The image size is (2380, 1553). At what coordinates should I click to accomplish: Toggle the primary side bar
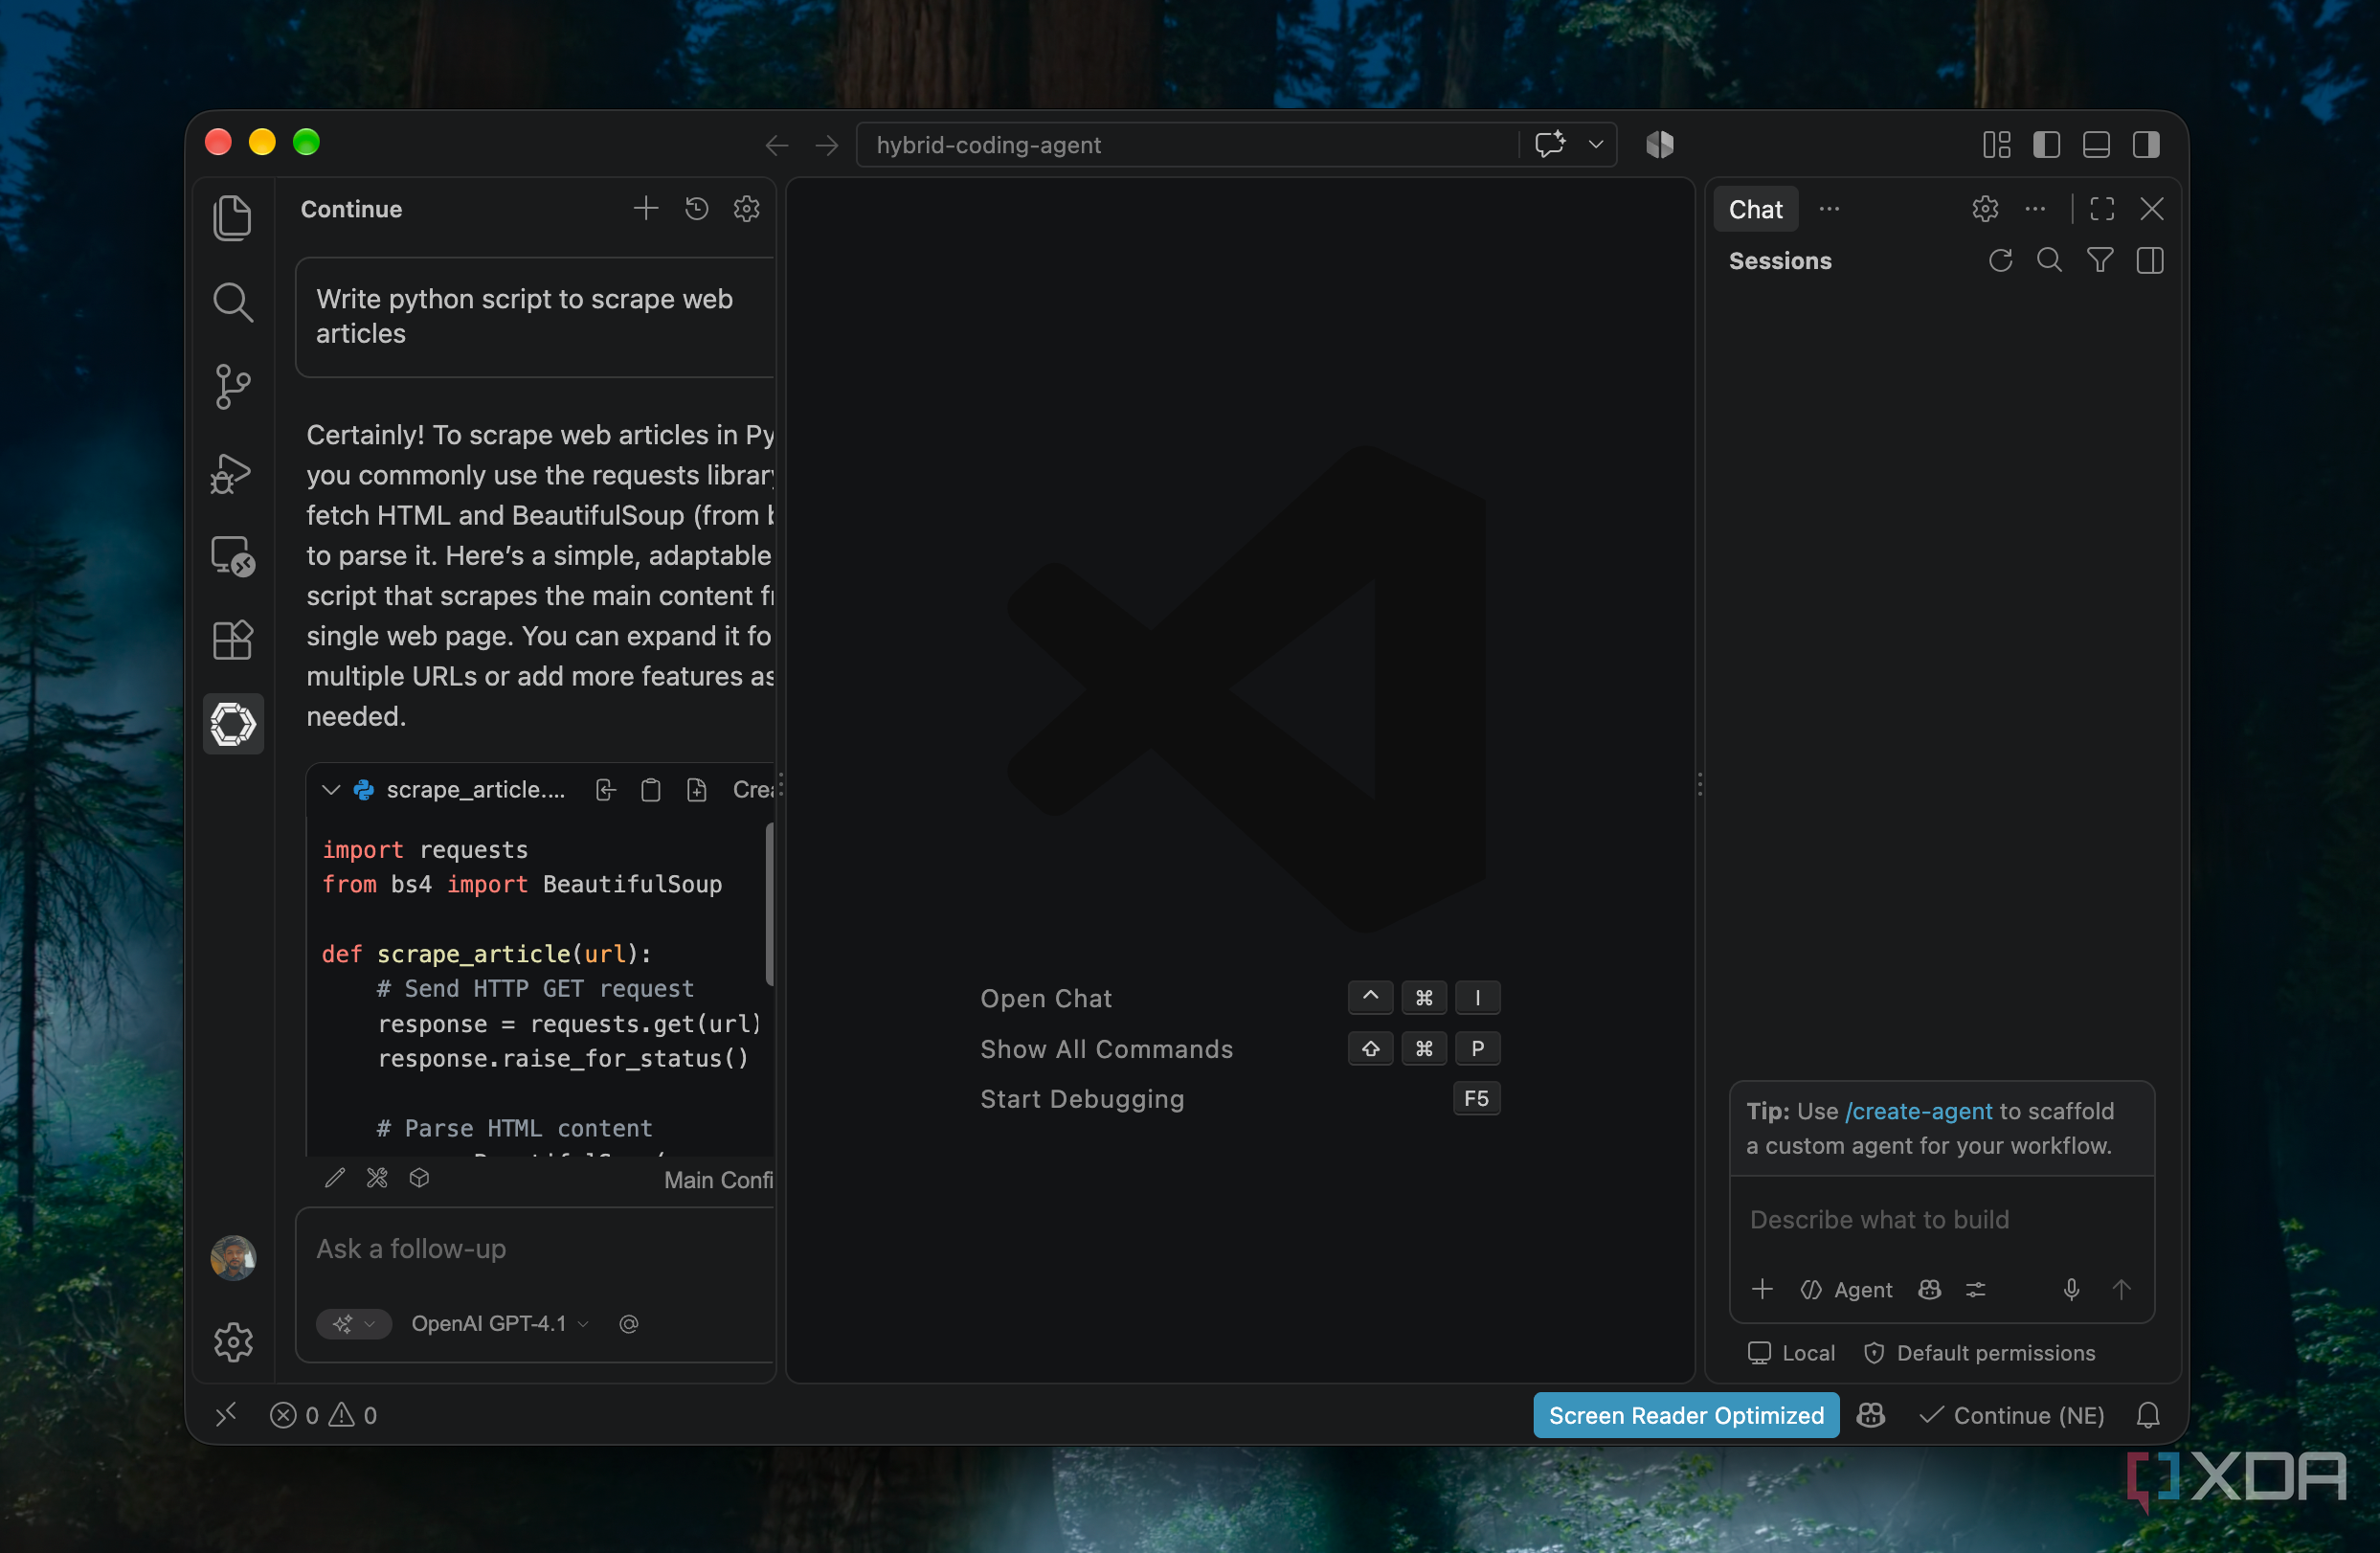2046,144
